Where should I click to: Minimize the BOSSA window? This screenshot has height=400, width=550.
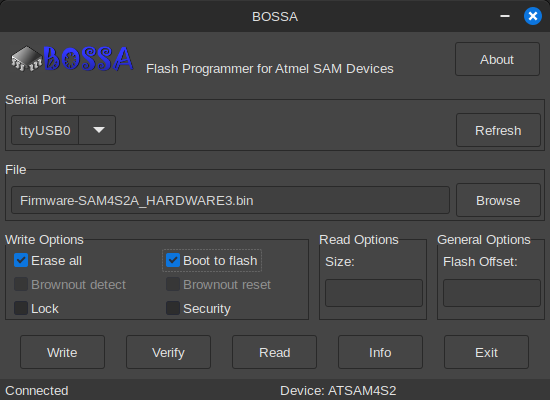505,16
